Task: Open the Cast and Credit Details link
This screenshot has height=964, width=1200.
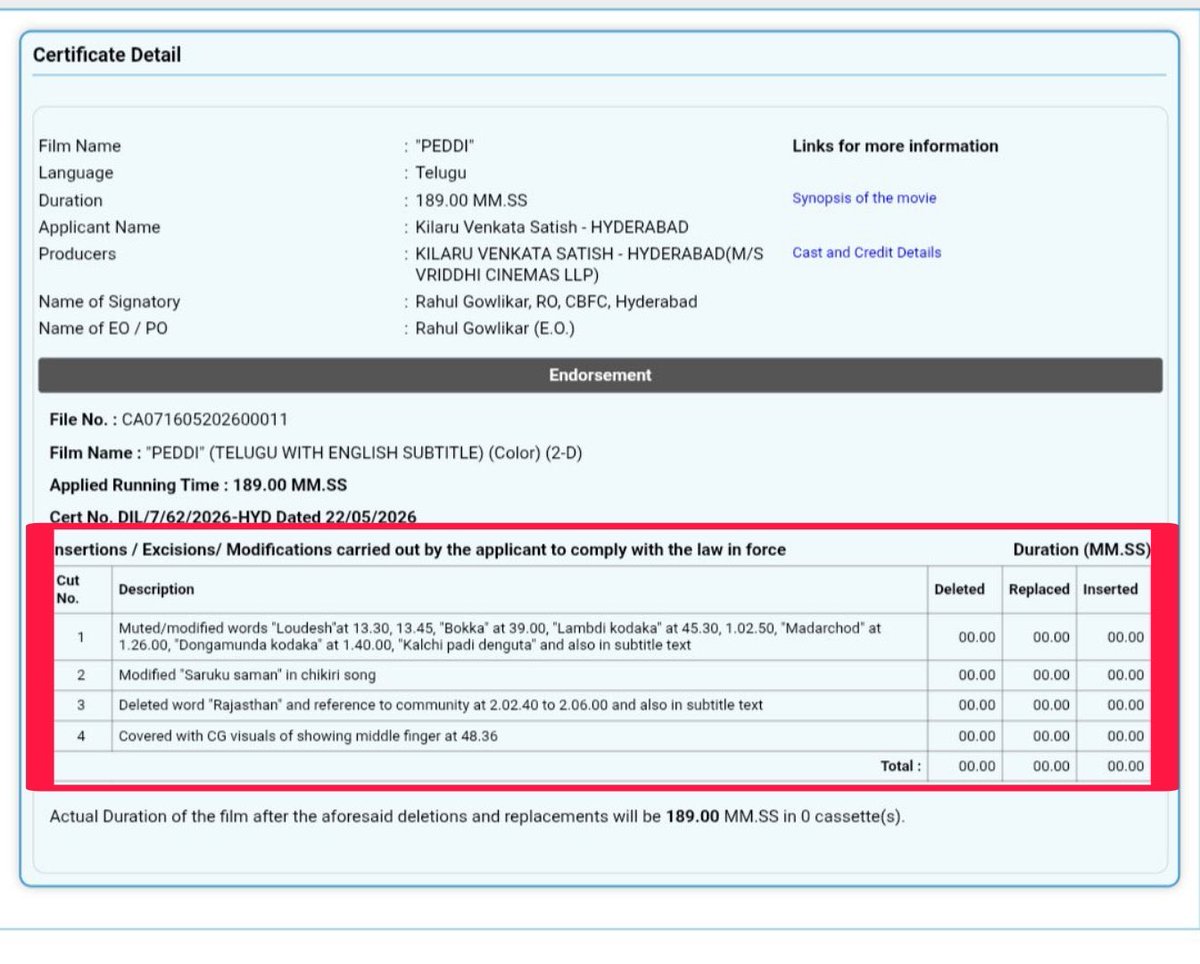Action: [866, 253]
